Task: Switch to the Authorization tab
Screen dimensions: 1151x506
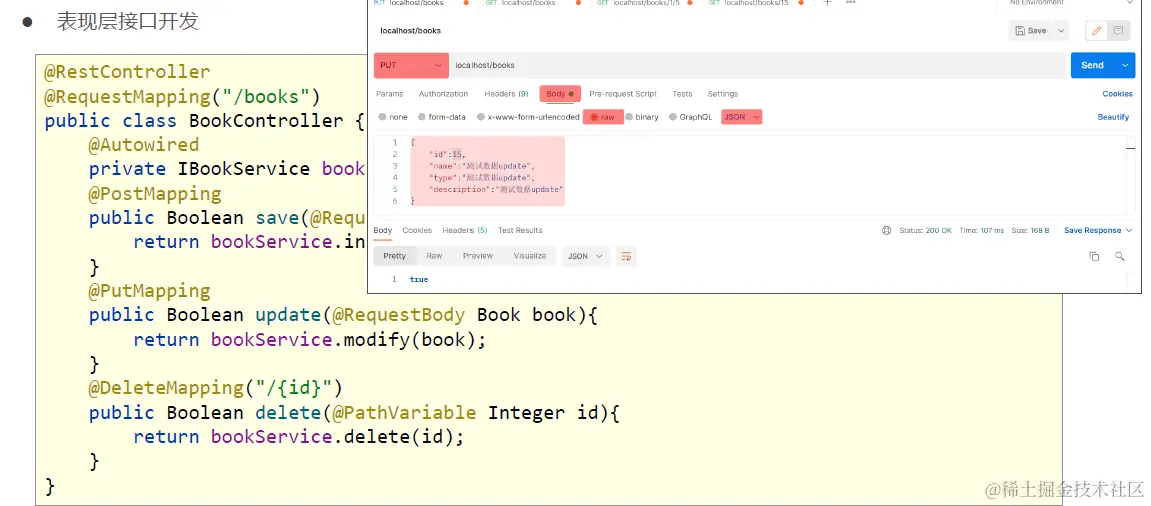Action: click(x=443, y=94)
